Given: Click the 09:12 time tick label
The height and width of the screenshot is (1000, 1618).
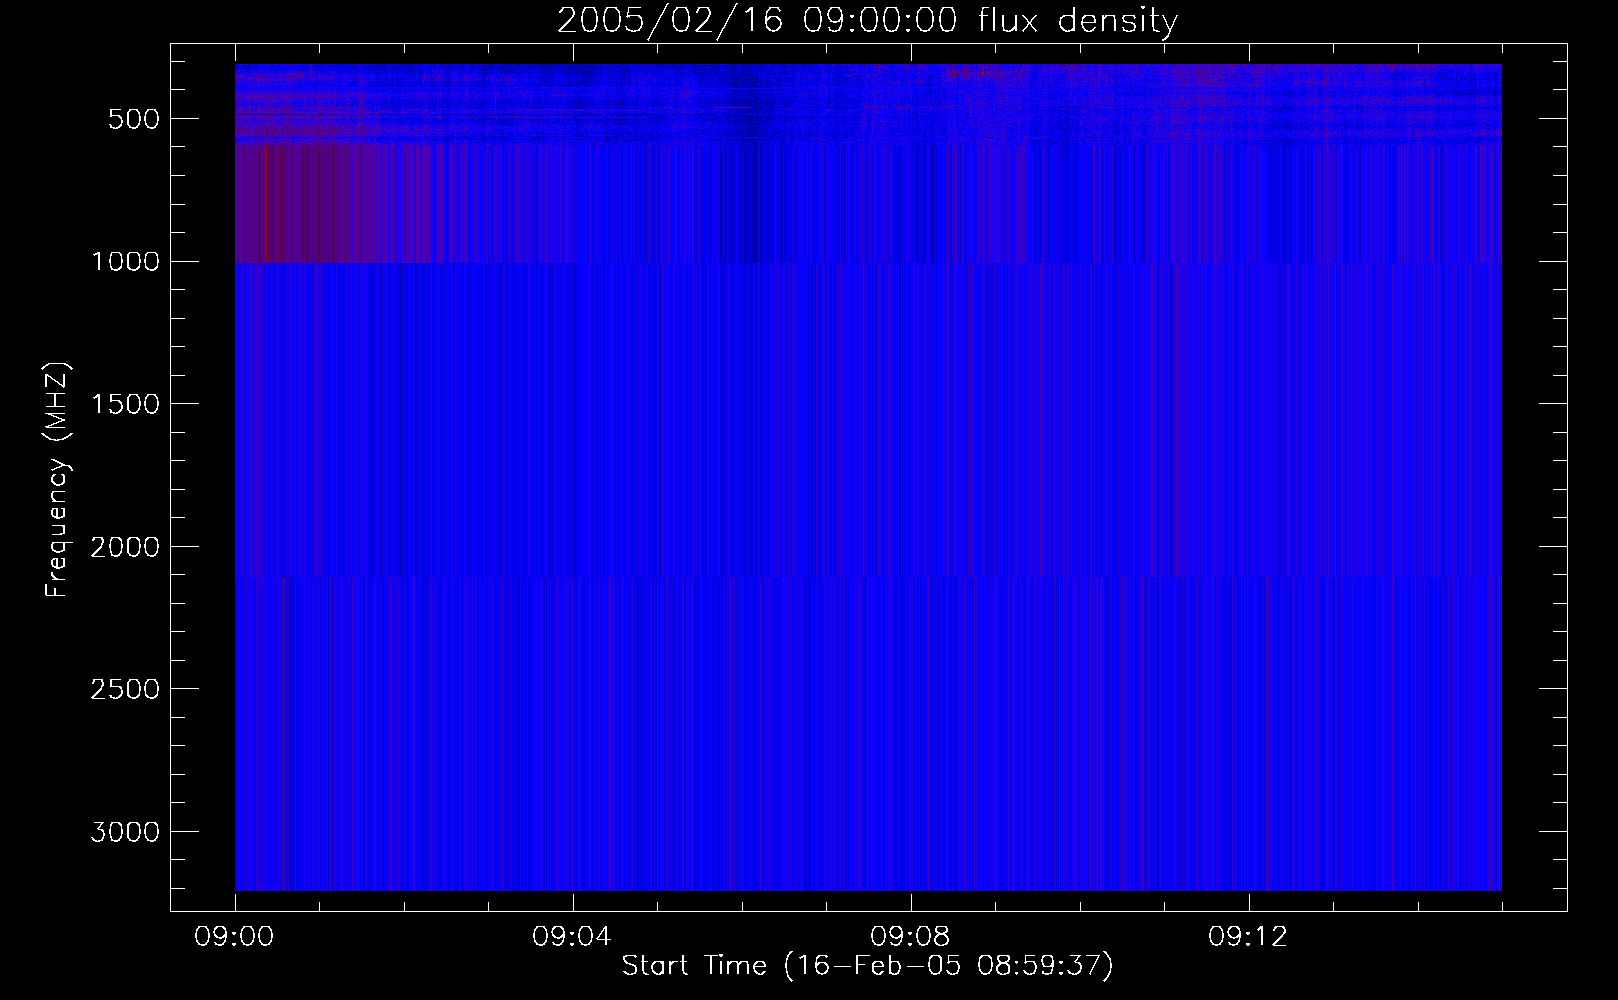Looking at the screenshot, I should click(x=1249, y=937).
